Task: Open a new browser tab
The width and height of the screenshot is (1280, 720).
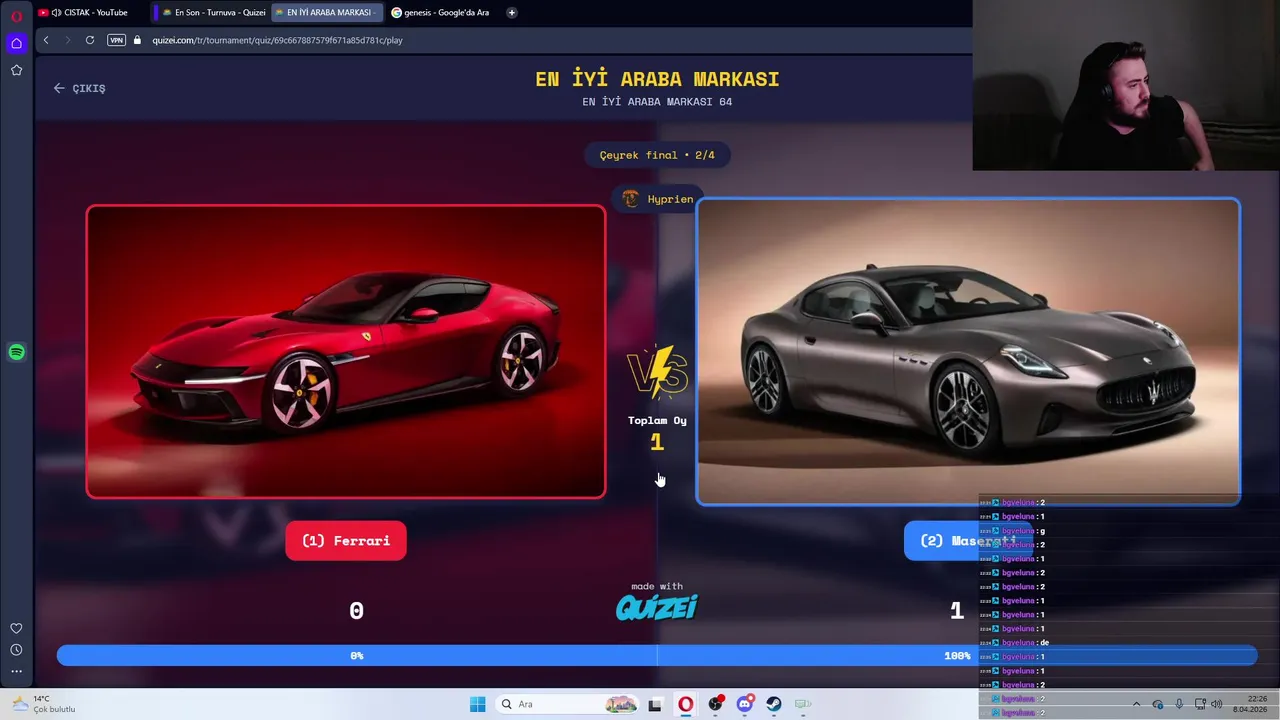Action: click(x=512, y=12)
